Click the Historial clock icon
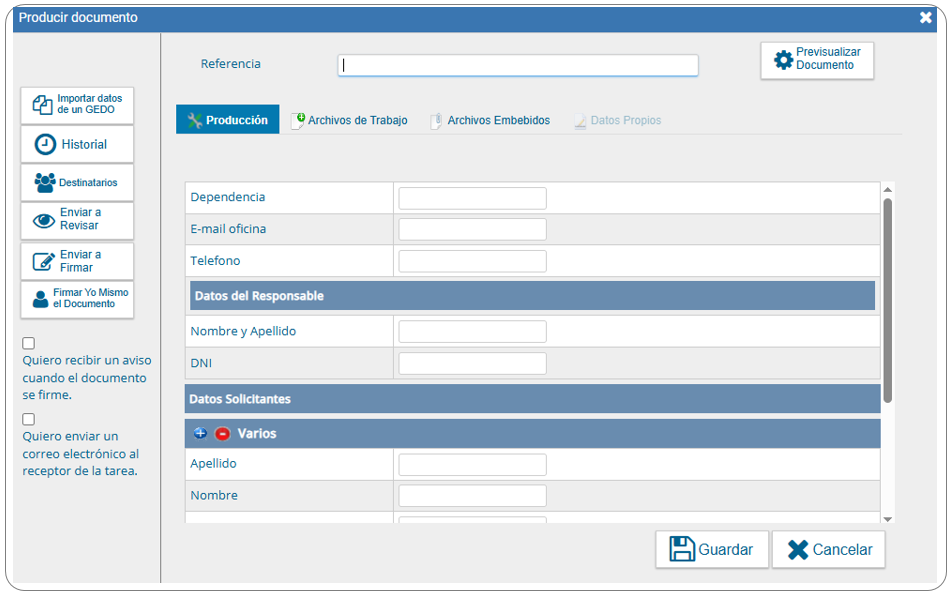This screenshot has width=951, height=595. (45, 144)
